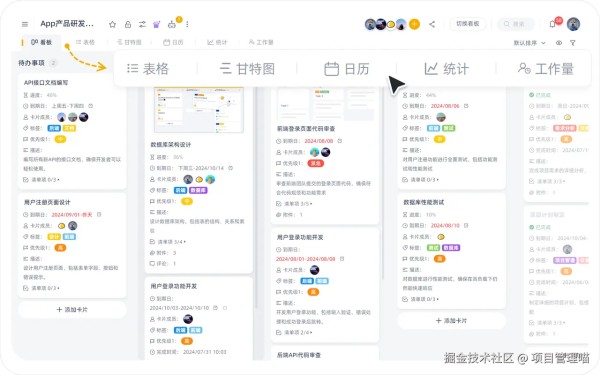Click the yellow plus button to add a member

tap(414, 24)
